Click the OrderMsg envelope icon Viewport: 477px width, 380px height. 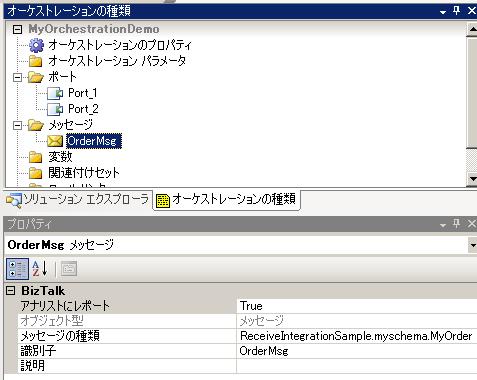[x=55, y=141]
